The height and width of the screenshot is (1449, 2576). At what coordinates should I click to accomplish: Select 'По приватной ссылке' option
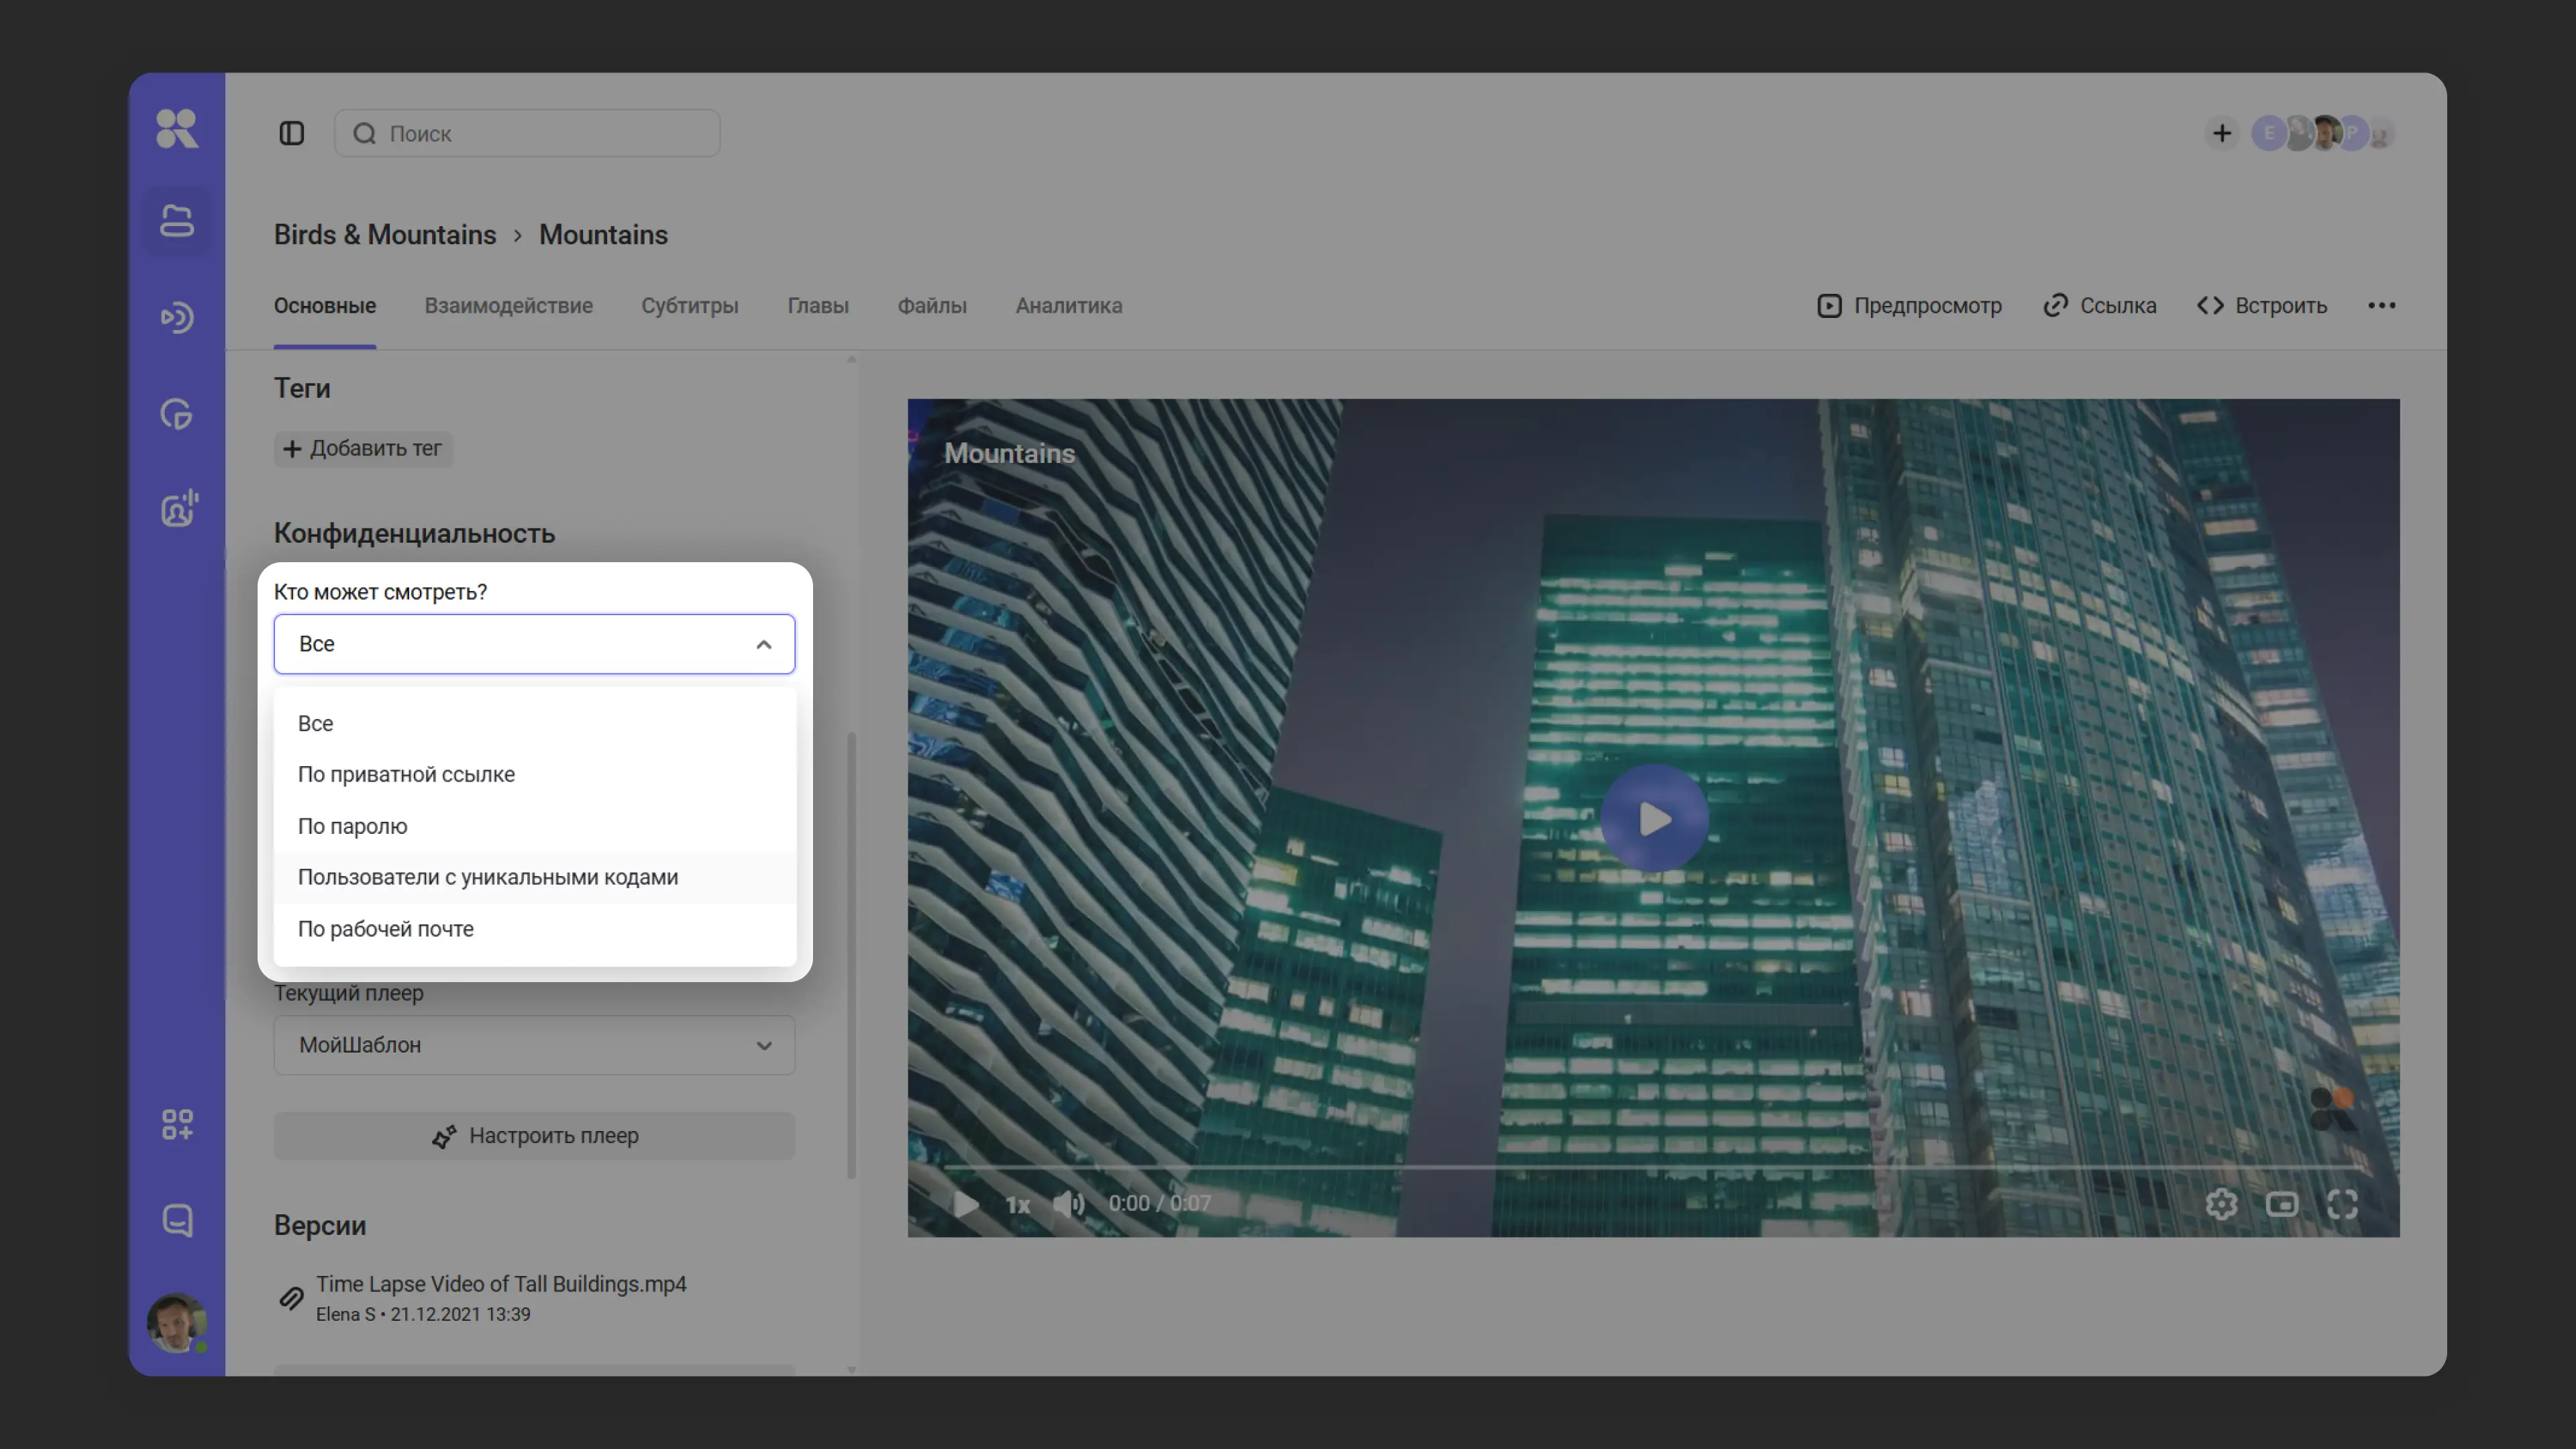click(406, 775)
